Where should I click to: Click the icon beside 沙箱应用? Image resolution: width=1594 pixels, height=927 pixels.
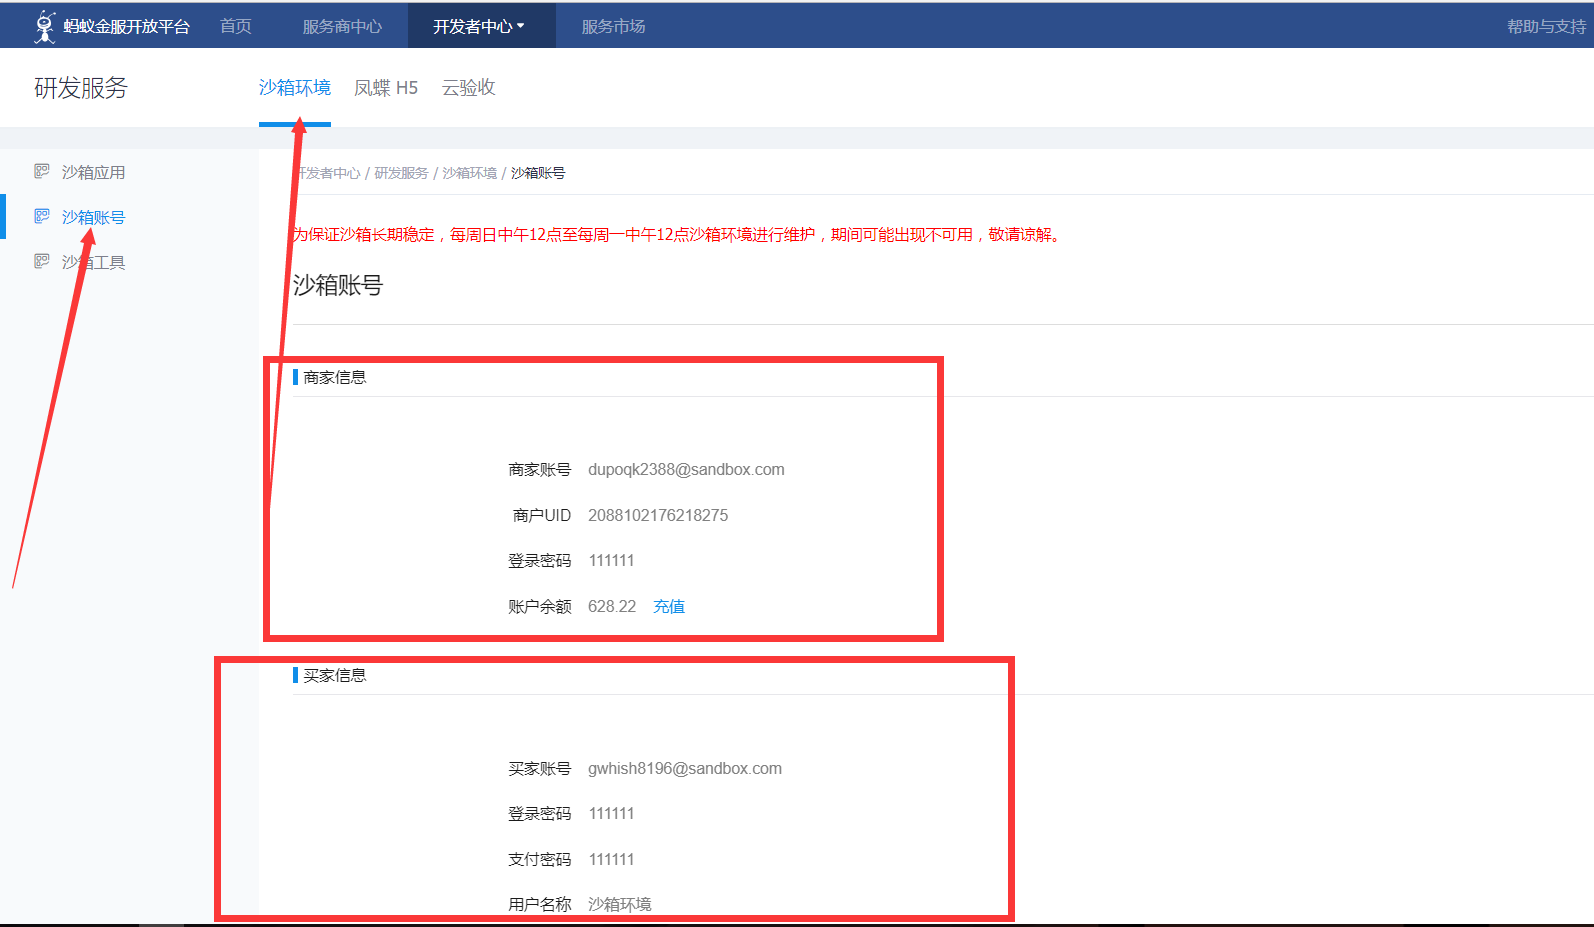pyautogui.click(x=42, y=171)
